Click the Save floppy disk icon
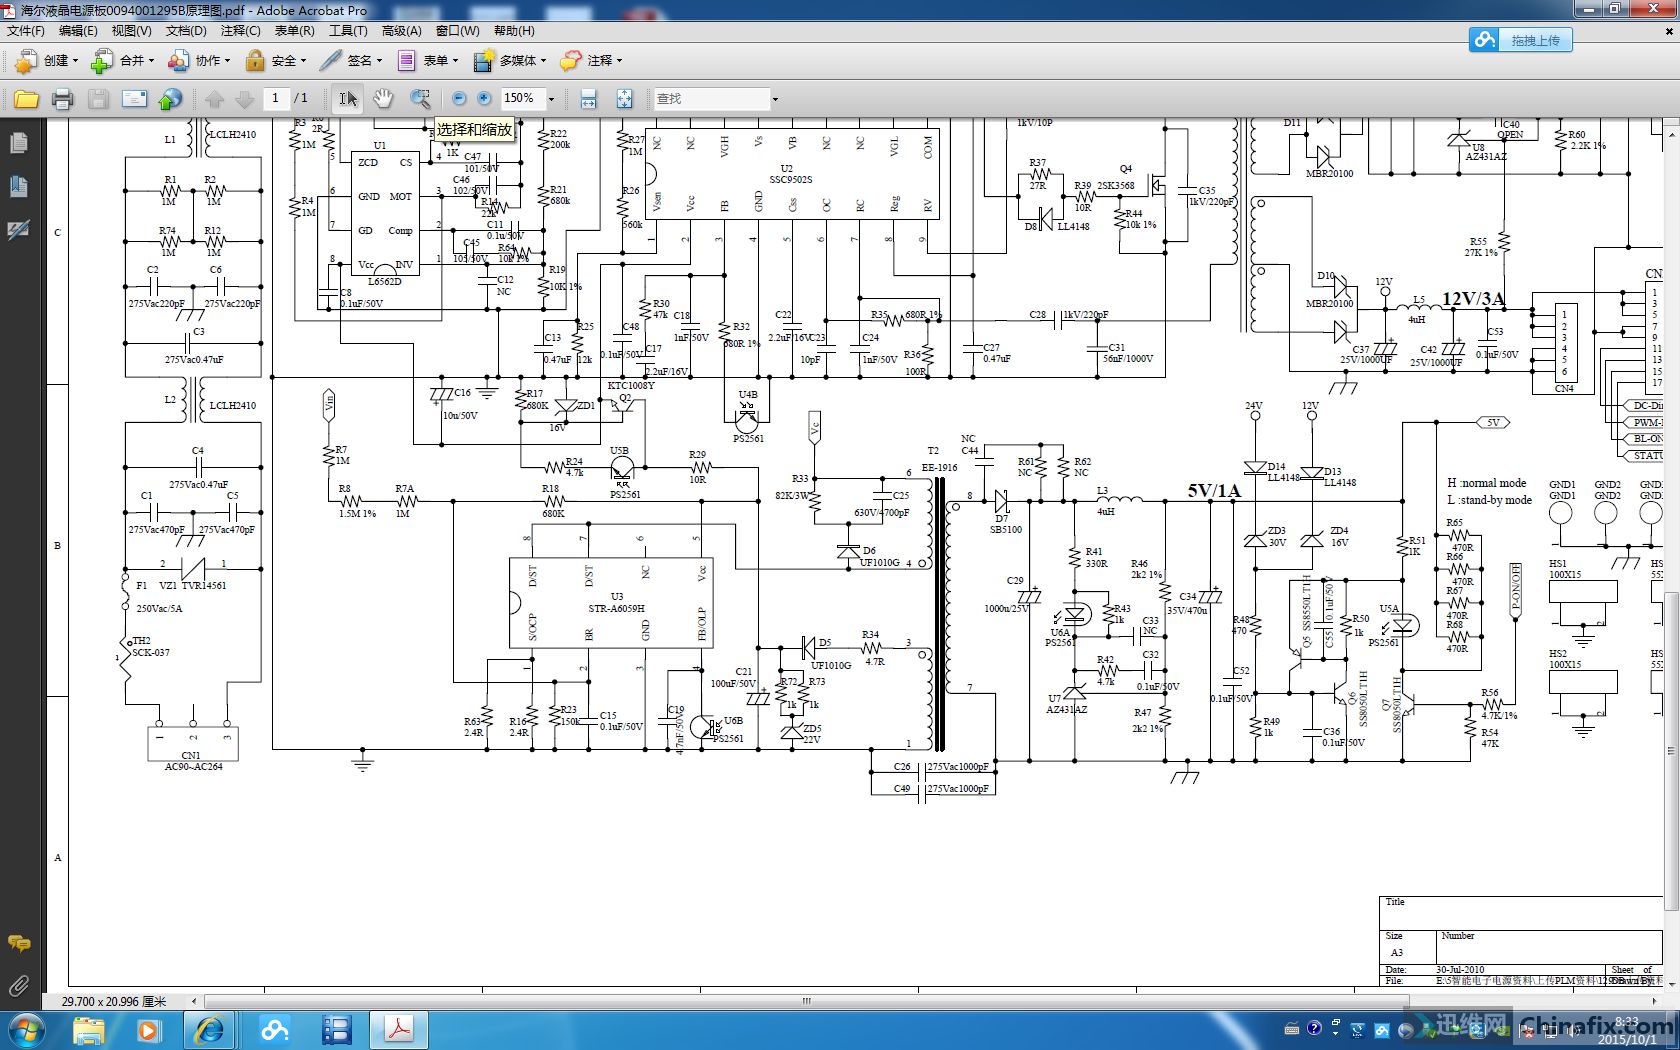1680x1050 pixels. (98, 99)
